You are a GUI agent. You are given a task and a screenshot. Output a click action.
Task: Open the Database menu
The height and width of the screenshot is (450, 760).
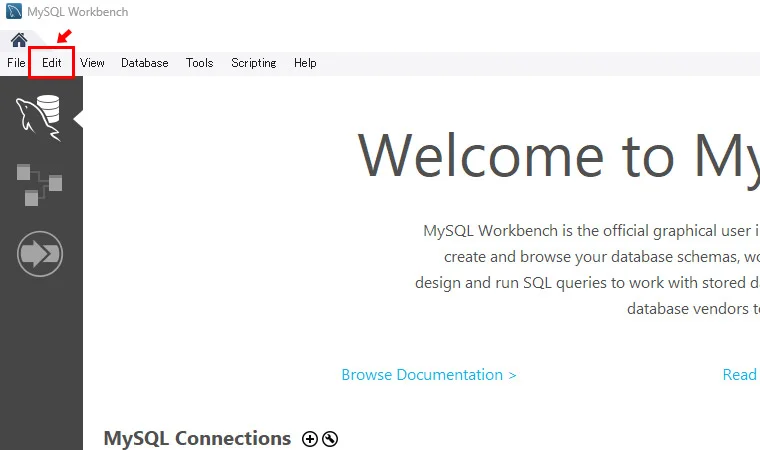[x=144, y=63]
